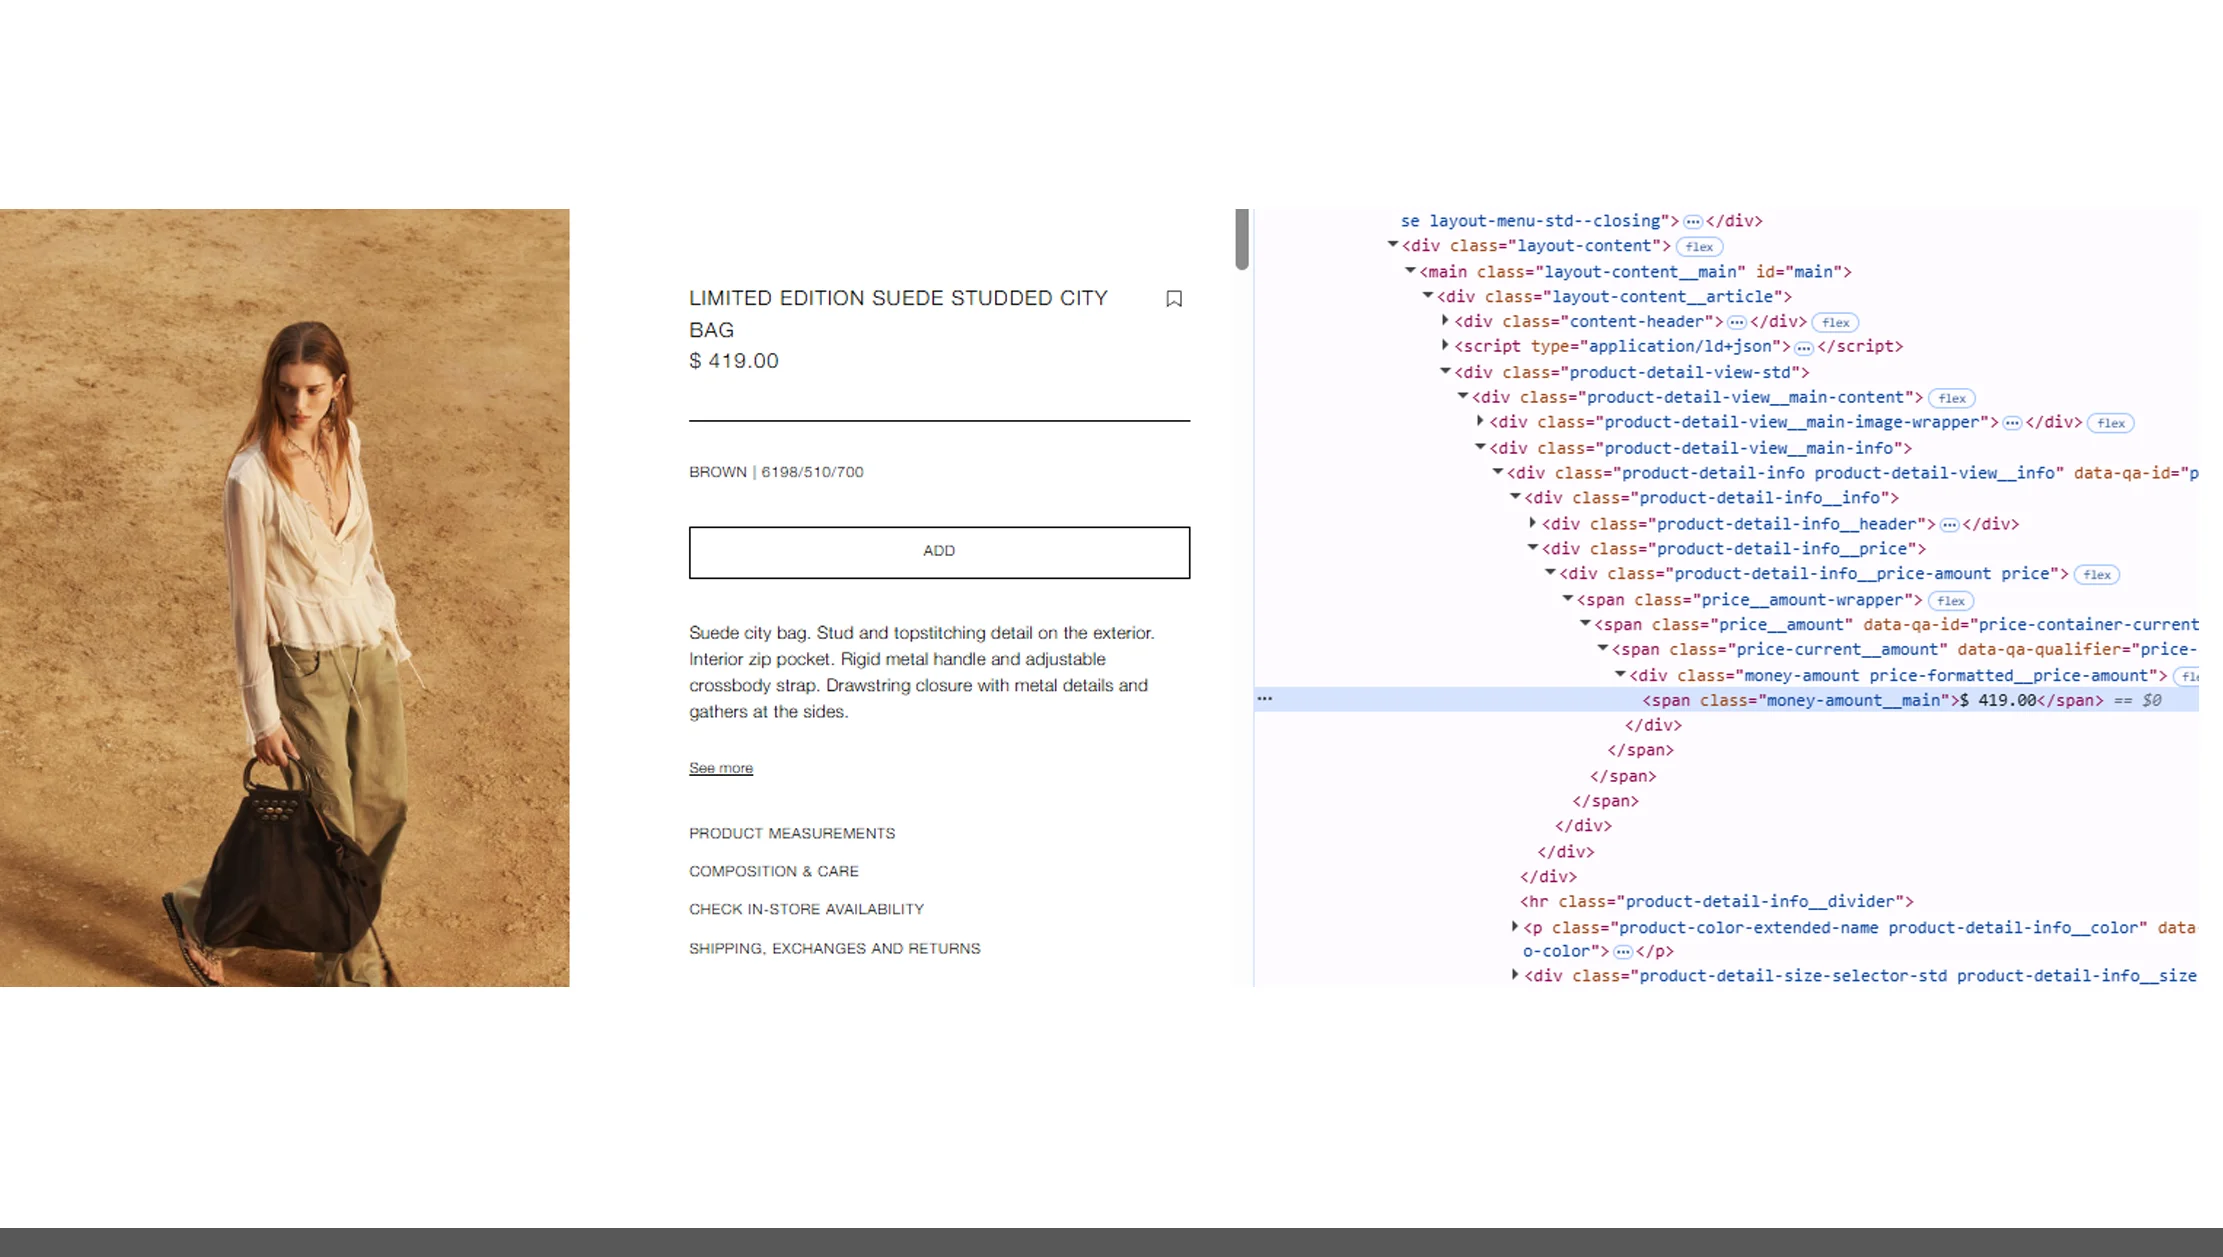
Task: Click flex badge beside layout-content div
Action: [x=1699, y=247]
